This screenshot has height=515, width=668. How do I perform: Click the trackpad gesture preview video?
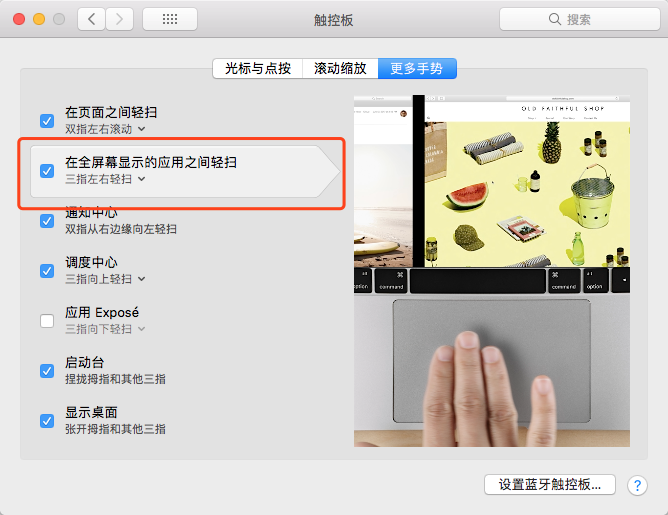pyautogui.click(x=492, y=271)
